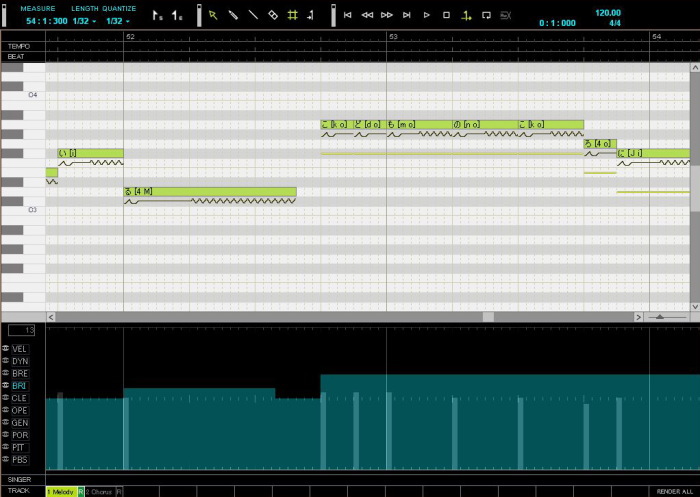700x497 pixels.
Task: Toggle the yellow auto-scroll icon
Action: tap(466, 16)
